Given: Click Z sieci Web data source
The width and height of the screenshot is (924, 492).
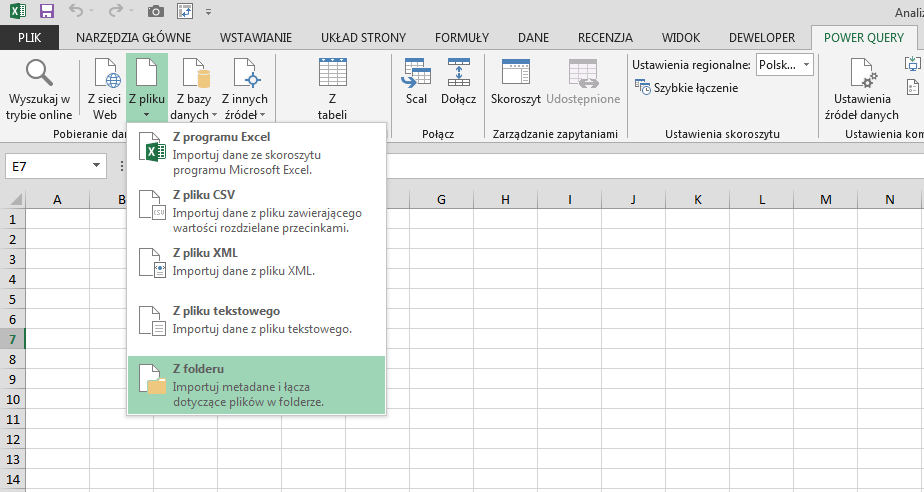Looking at the screenshot, I should coord(104,90).
